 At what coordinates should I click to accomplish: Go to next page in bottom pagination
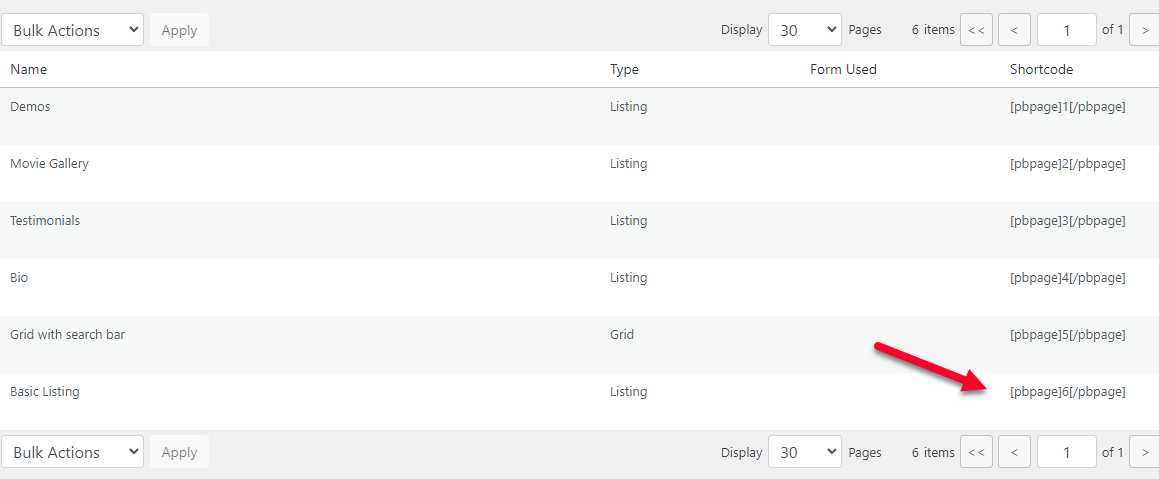1144,452
